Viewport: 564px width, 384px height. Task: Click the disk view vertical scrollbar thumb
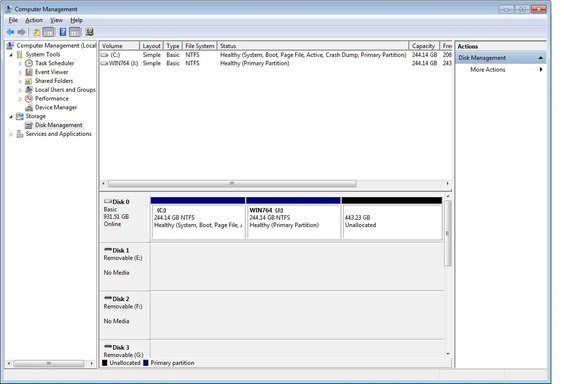coord(448,233)
